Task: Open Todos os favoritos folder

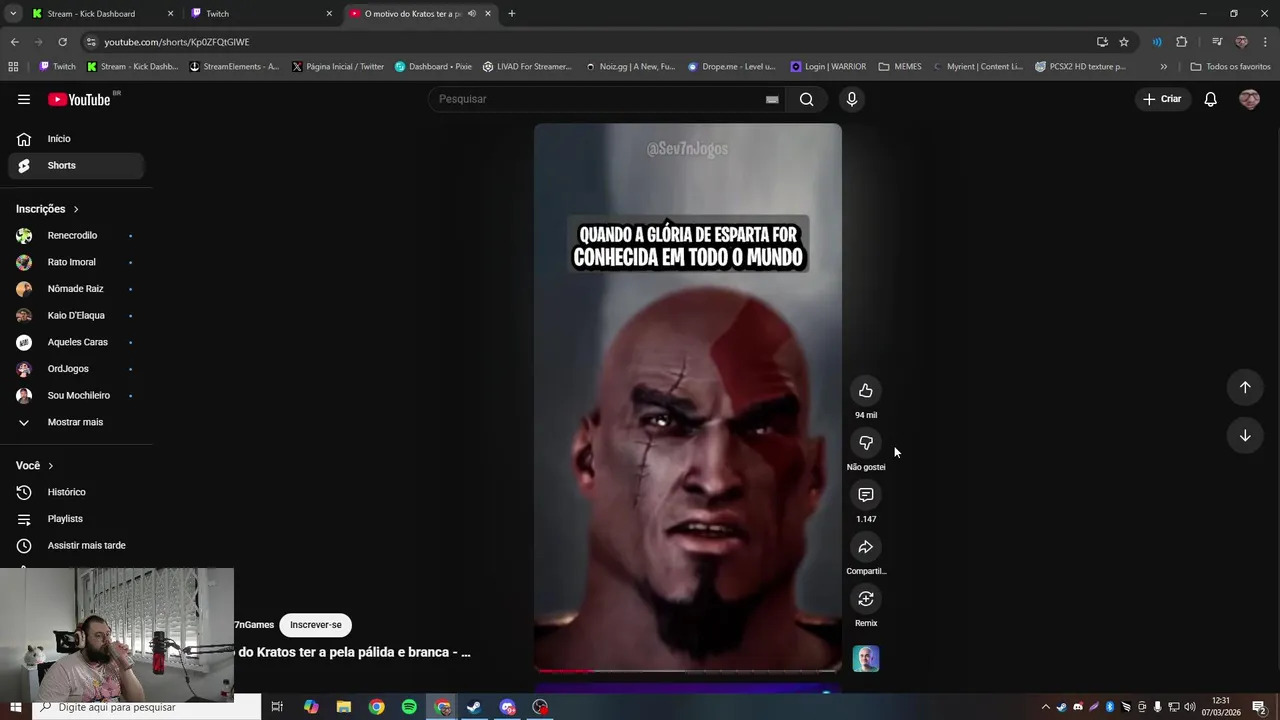Action: [1231, 67]
